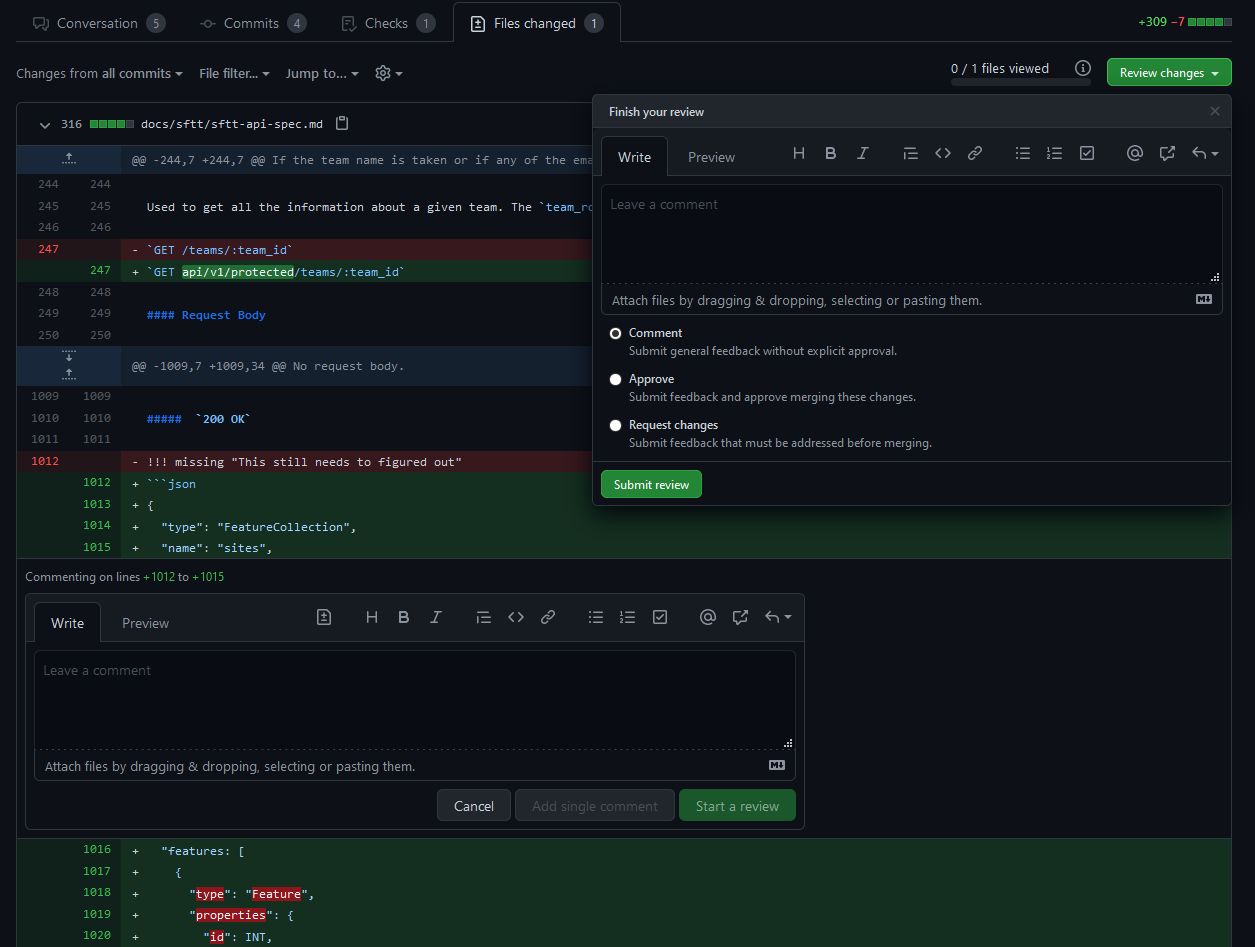Select the Comment review option

tap(615, 332)
